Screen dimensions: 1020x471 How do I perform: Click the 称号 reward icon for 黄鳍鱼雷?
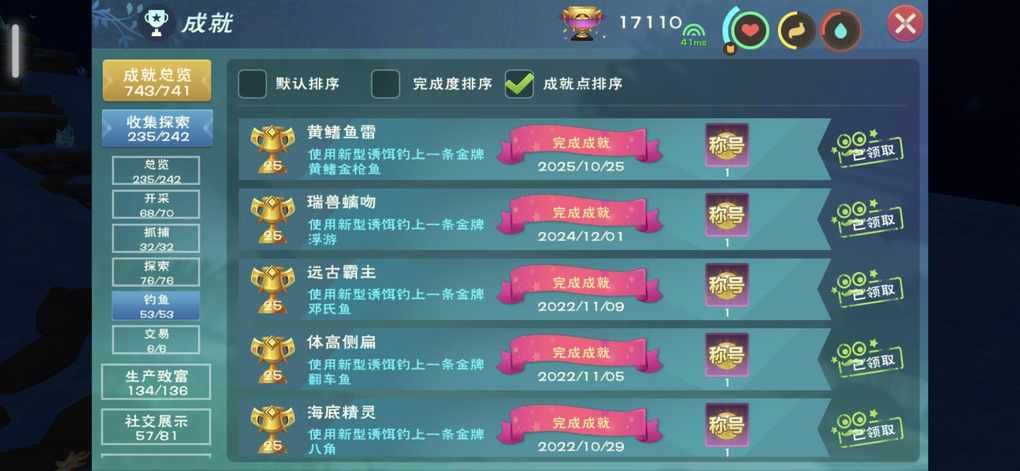727,144
